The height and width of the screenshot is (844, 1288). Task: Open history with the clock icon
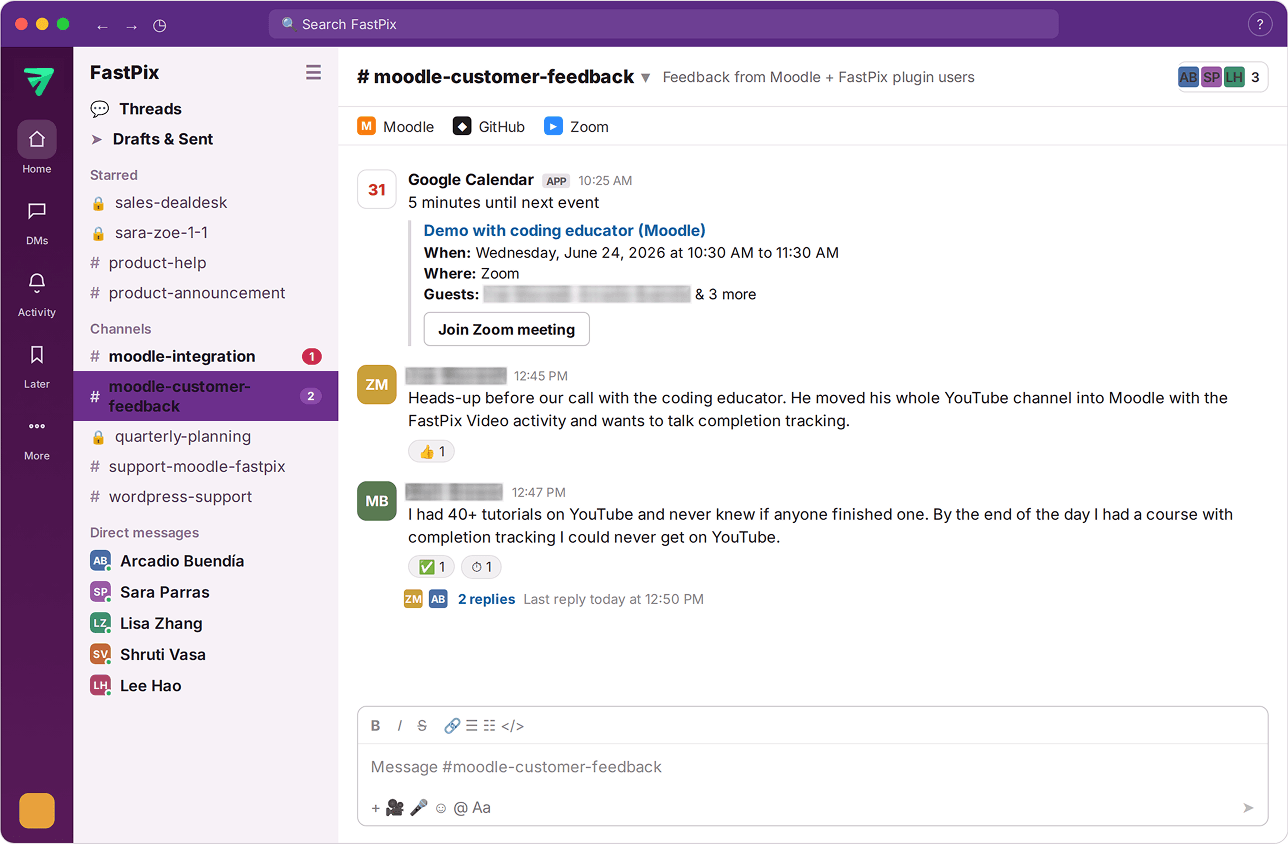(160, 25)
